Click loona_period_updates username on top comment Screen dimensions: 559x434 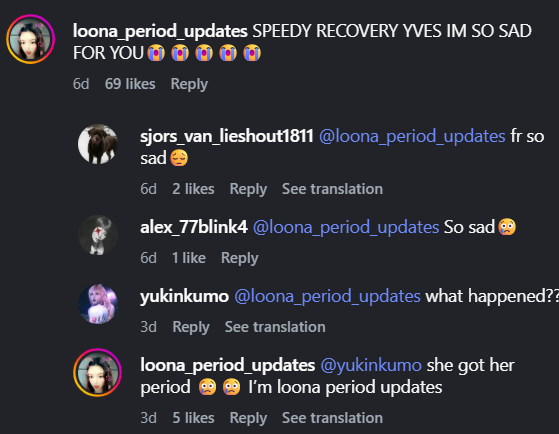pyautogui.click(x=160, y=31)
